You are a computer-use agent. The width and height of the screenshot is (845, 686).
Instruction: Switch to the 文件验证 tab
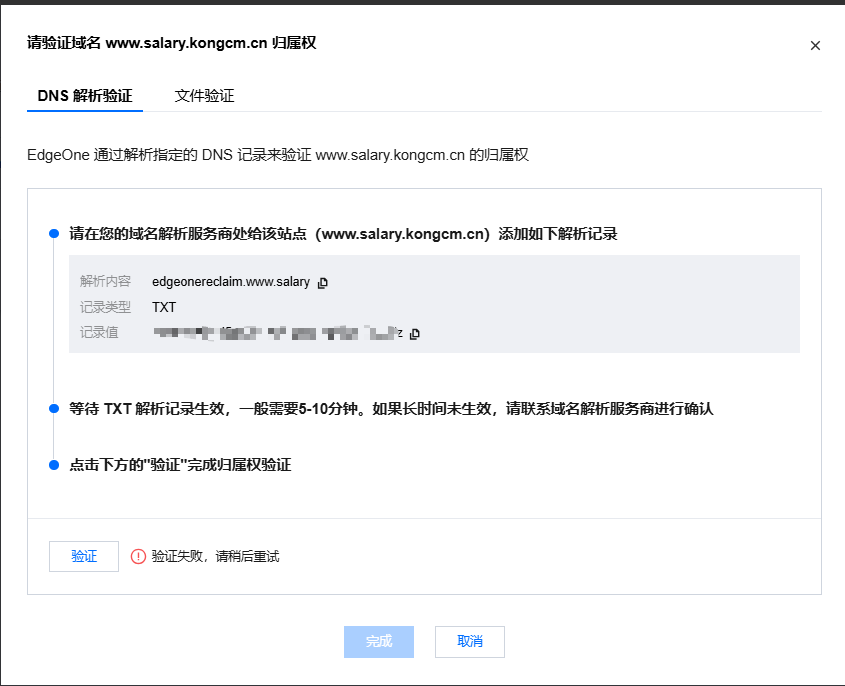pyautogui.click(x=204, y=96)
